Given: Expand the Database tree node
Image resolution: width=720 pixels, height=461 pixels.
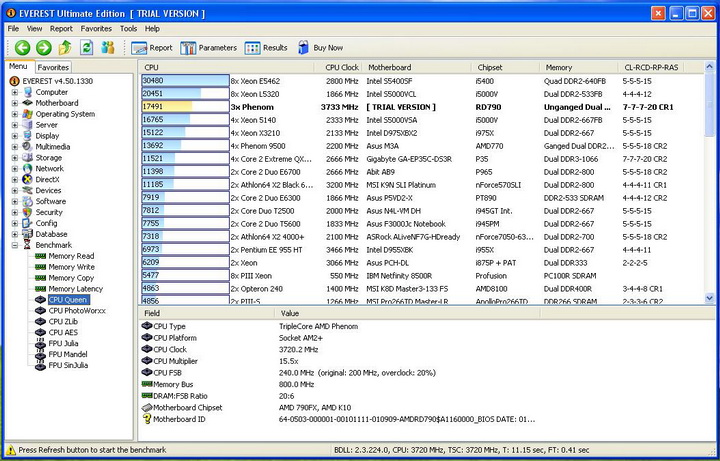Looking at the screenshot, I should (15, 234).
